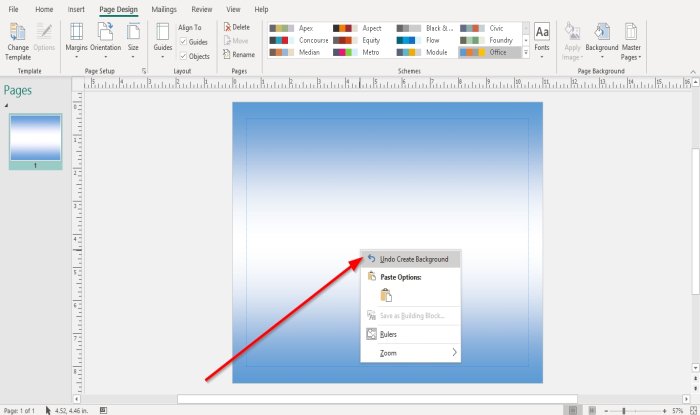Open the Zoom submenu in context menu

(x=410, y=353)
